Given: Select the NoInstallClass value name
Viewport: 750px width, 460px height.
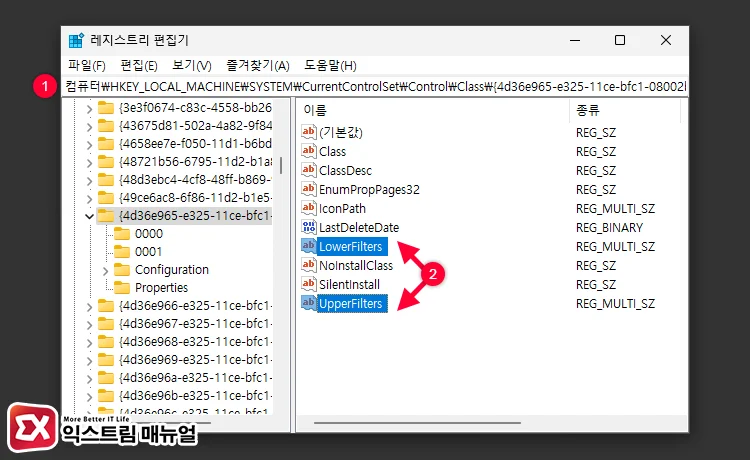Looking at the screenshot, I should pos(356,265).
